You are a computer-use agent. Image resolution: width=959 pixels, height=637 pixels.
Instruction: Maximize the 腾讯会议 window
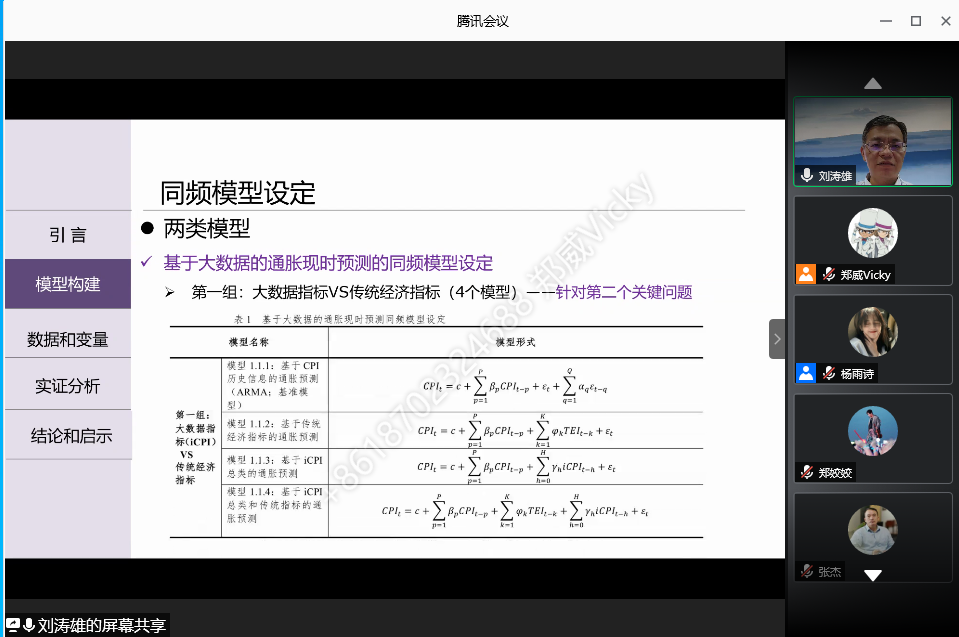click(915, 21)
